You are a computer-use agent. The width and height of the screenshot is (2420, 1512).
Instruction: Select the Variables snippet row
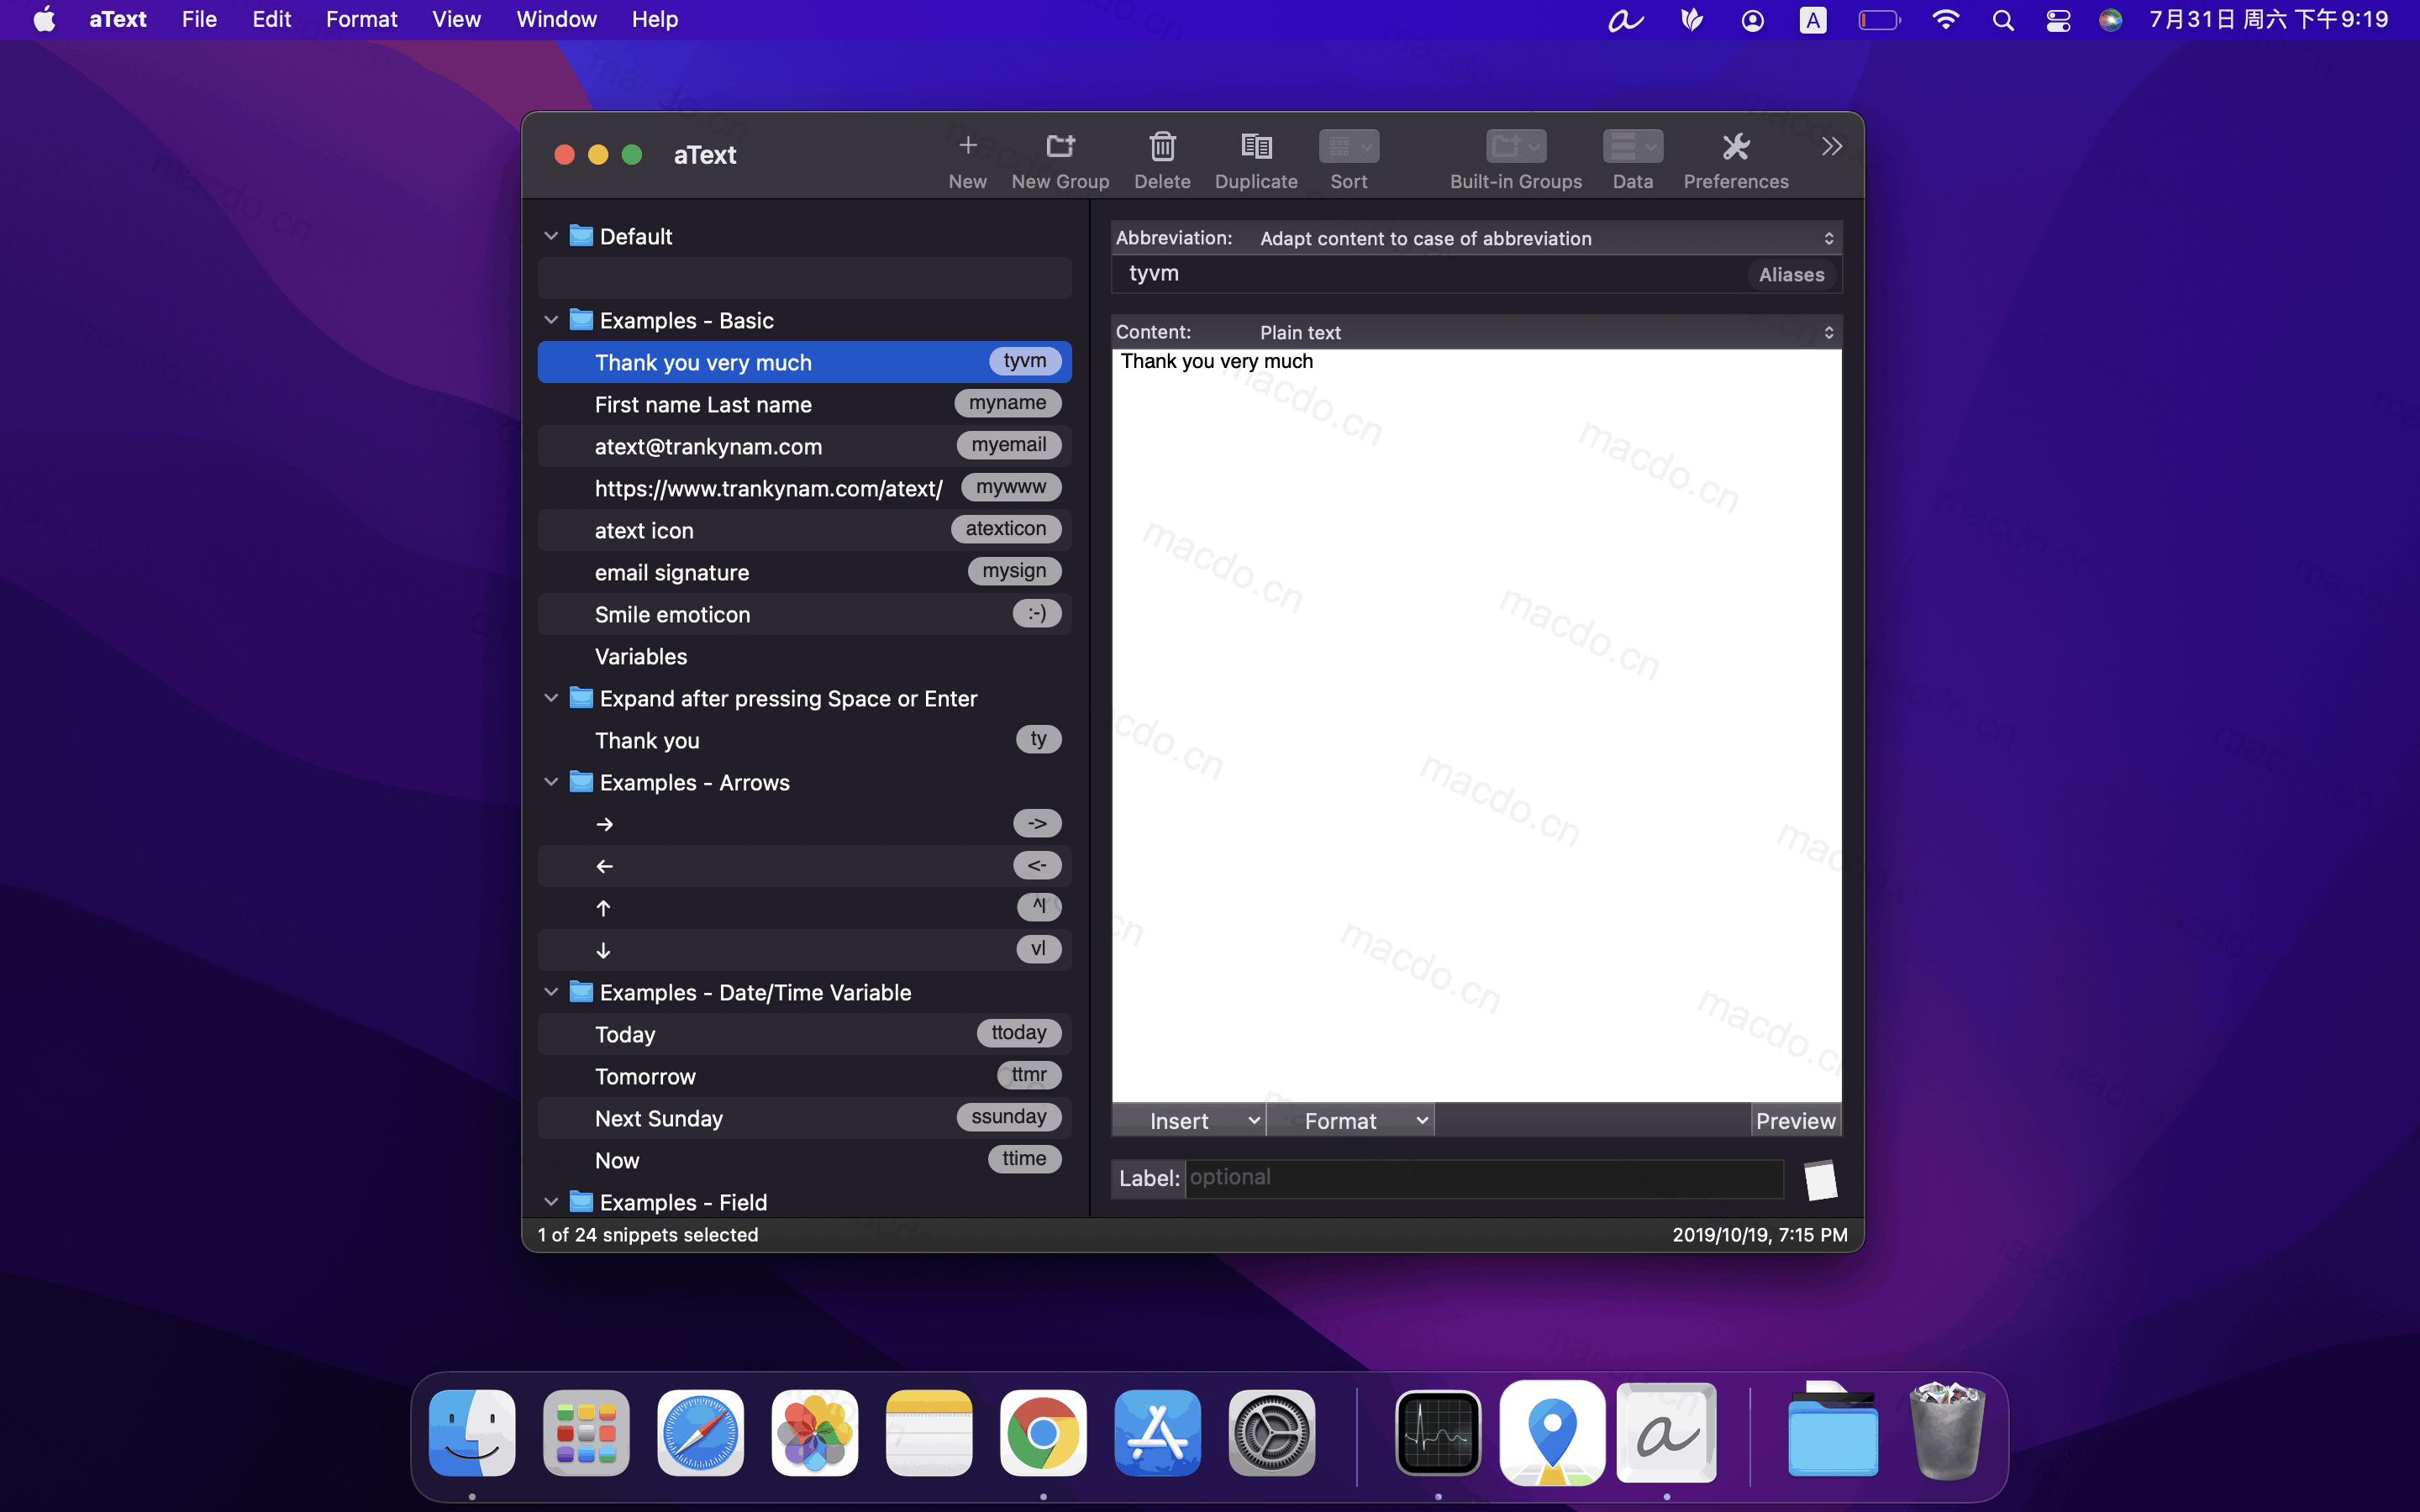click(804, 656)
